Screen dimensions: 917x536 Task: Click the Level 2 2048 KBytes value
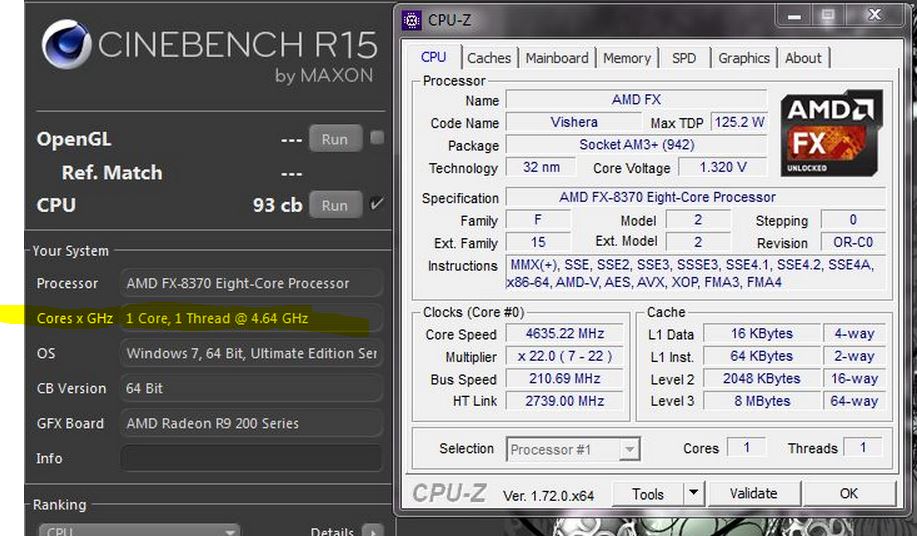(761, 379)
